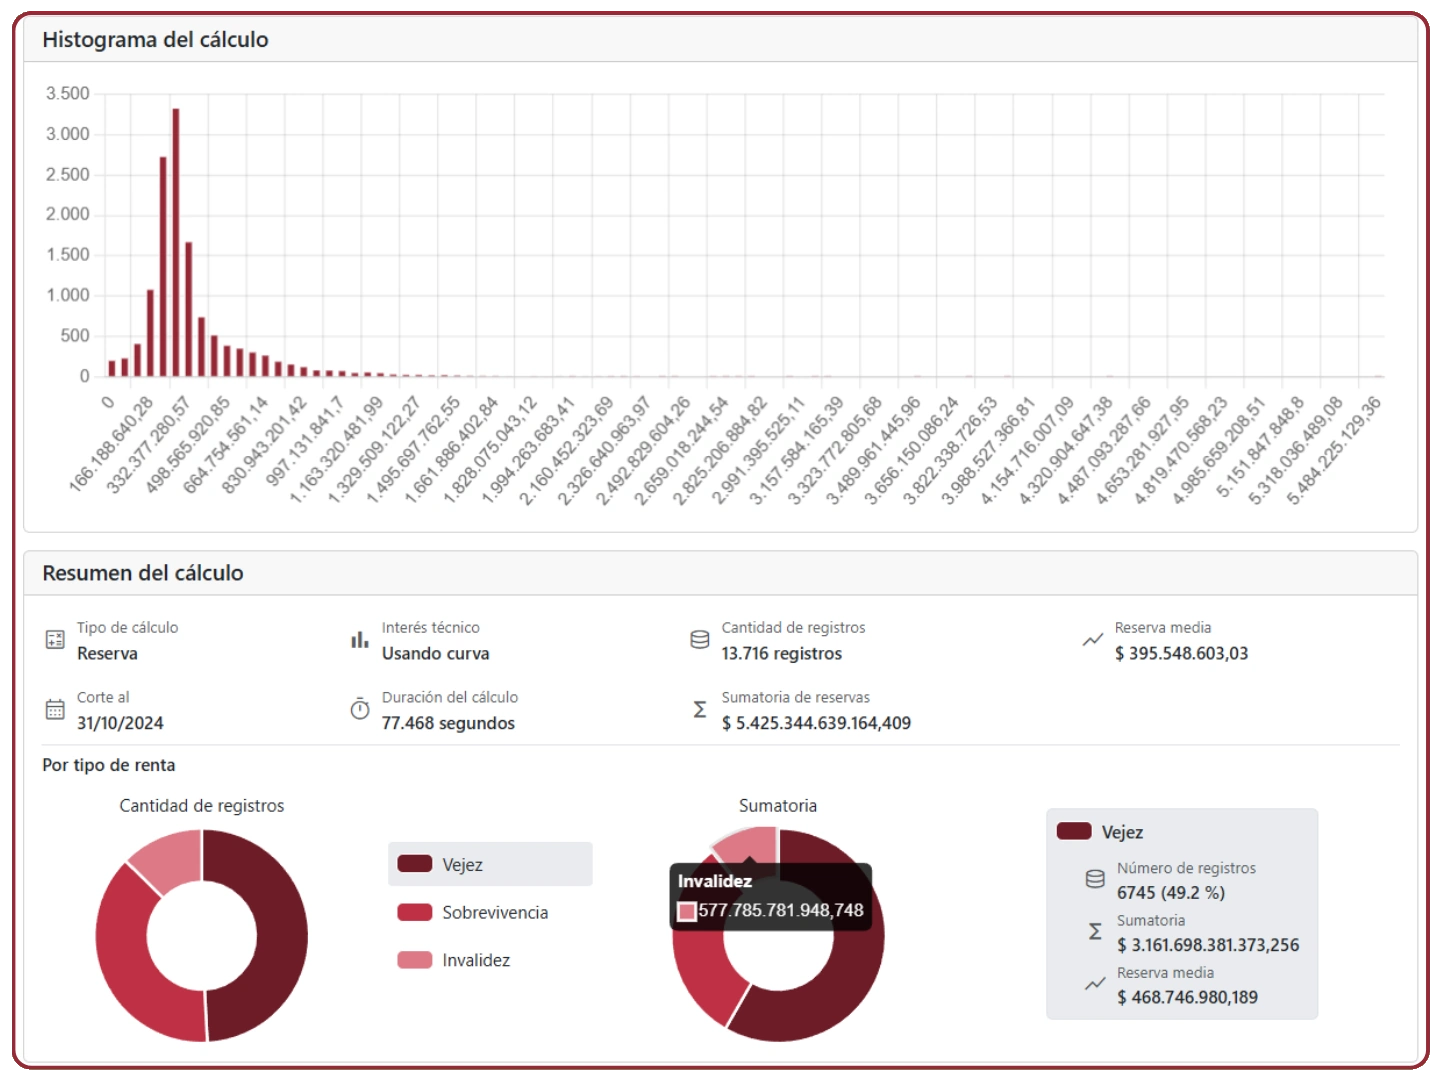1441x1080 pixels.
Task: Select the Vejez legend label in the highlighted row
Action: pyautogui.click(x=462, y=865)
